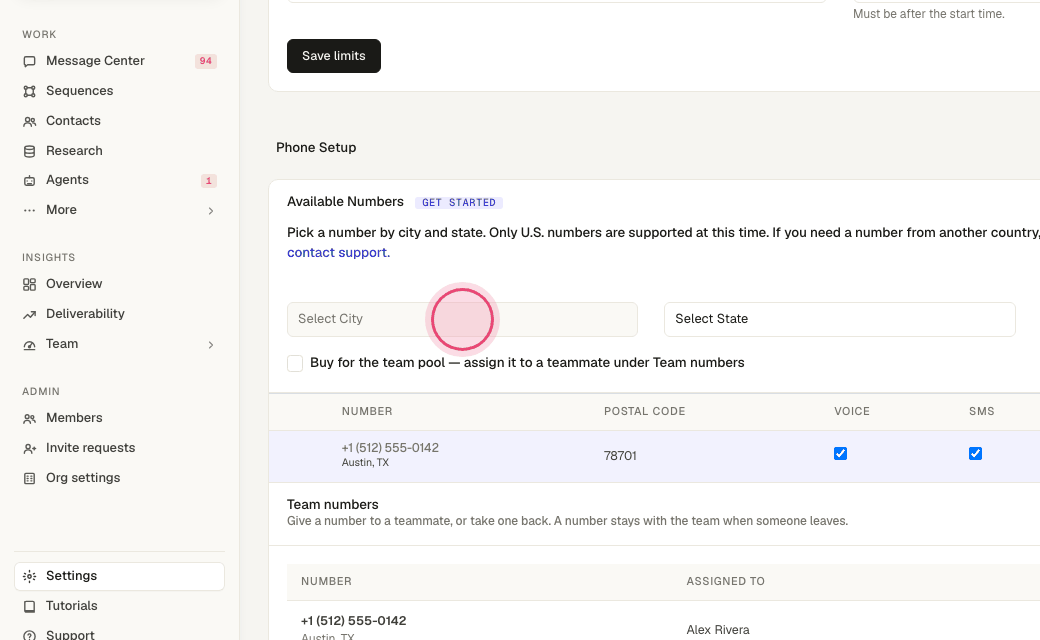Screen dimensions: 1040x640
Task: Click the Agents notification badge showing 1
Action: click(208, 180)
